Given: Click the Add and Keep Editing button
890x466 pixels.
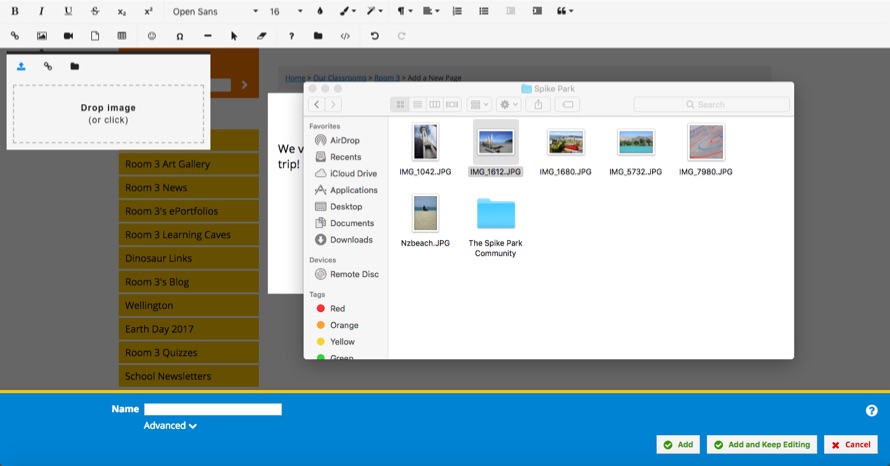Looking at the screenshot, I should point(762,444).
